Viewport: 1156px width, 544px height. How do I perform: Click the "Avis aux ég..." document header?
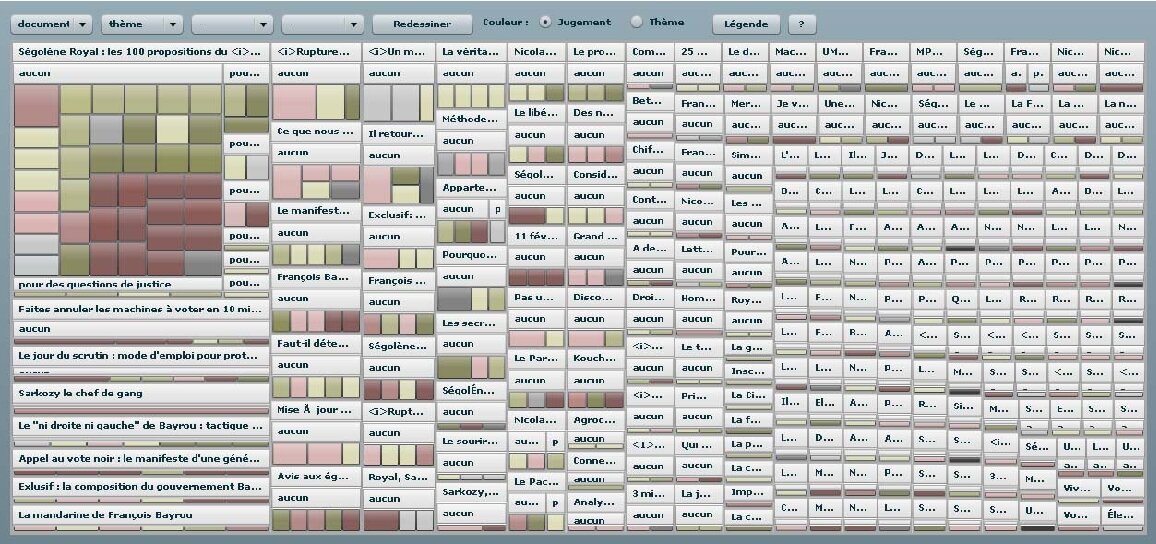[316, 476]
